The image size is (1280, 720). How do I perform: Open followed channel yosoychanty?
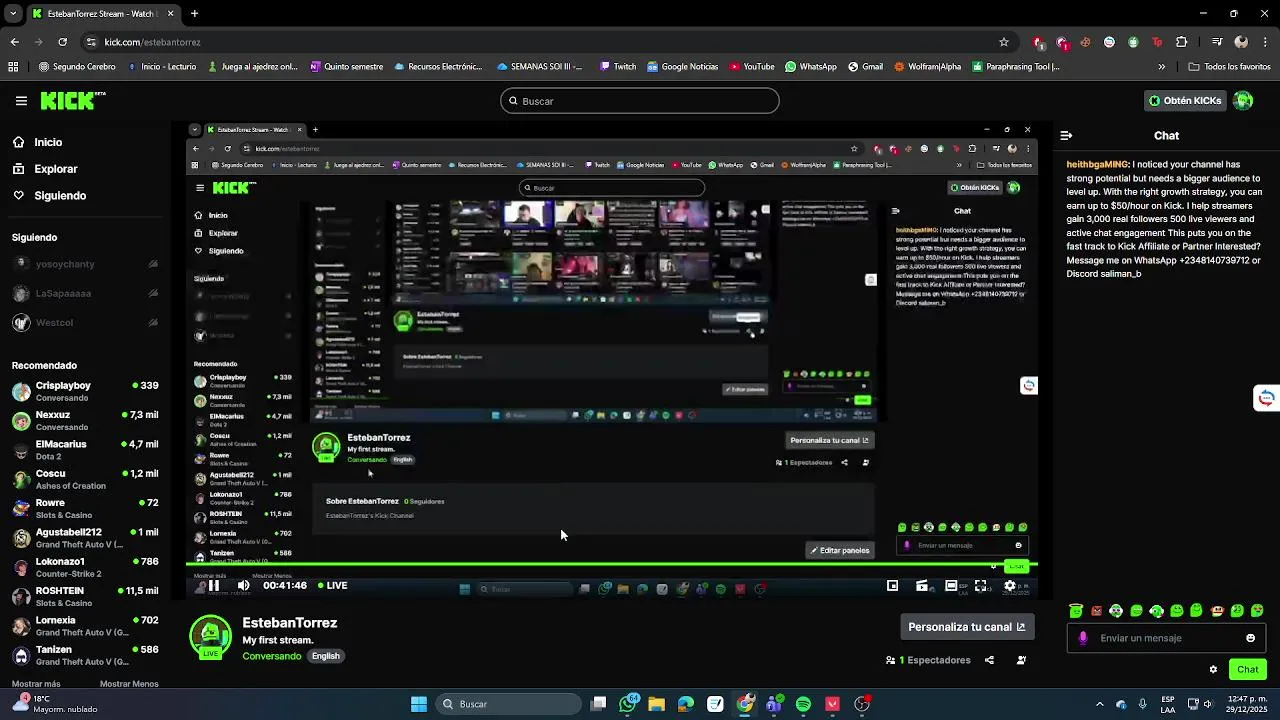(x=85, y=264)
